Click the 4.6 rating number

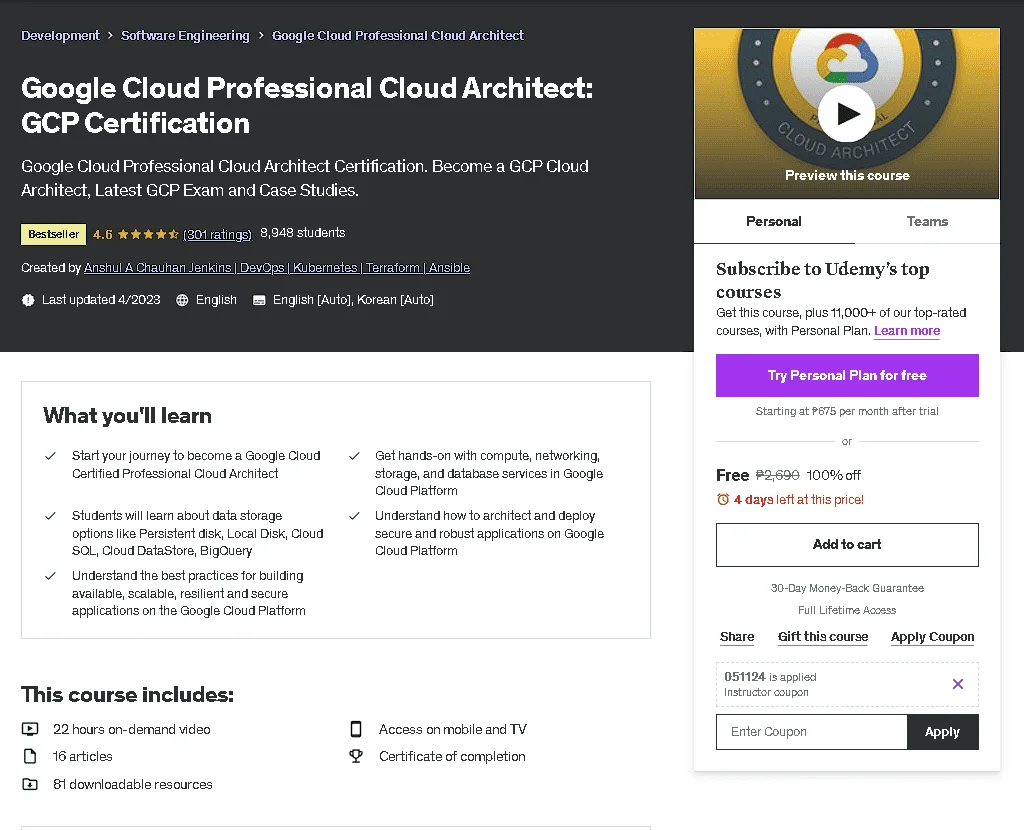103,234
